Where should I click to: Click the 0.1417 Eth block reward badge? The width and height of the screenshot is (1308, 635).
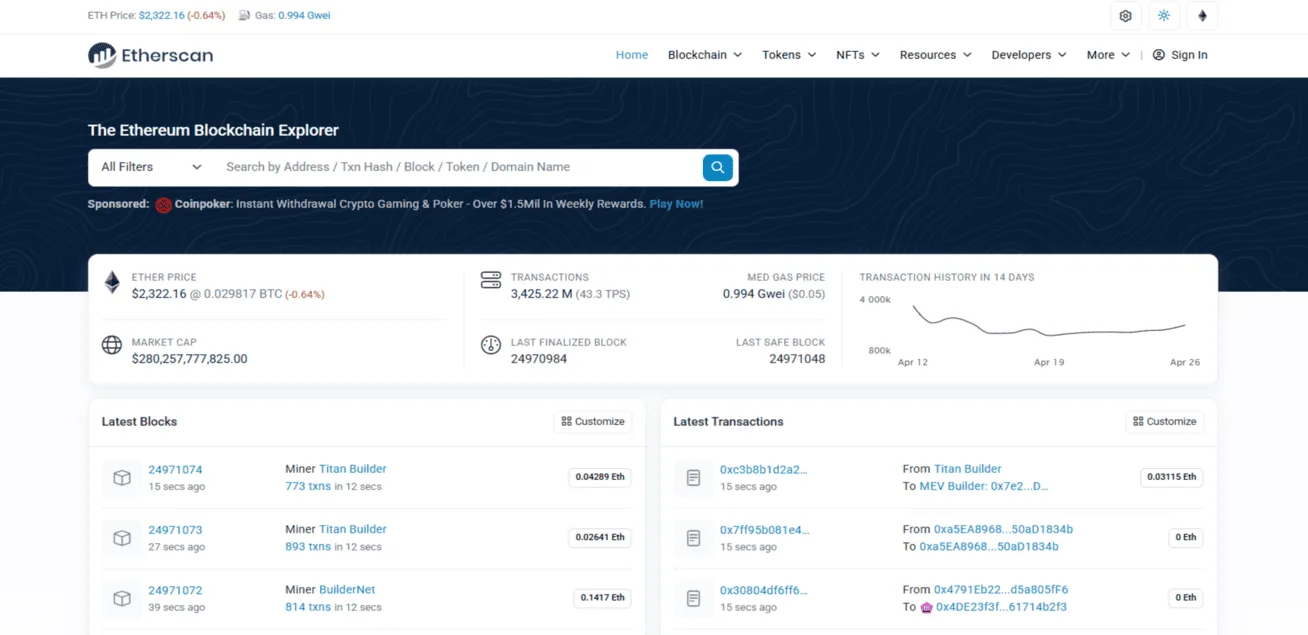[603, 598]
